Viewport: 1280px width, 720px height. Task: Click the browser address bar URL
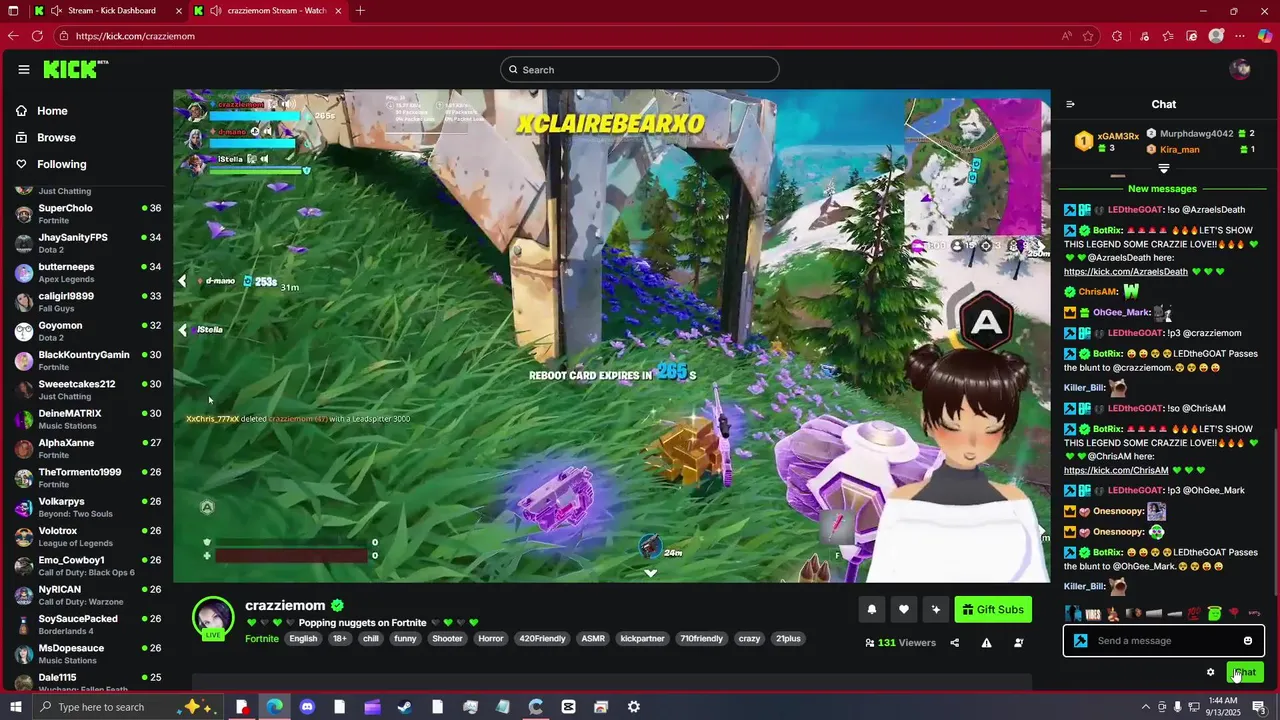click(x=135, y=36)
